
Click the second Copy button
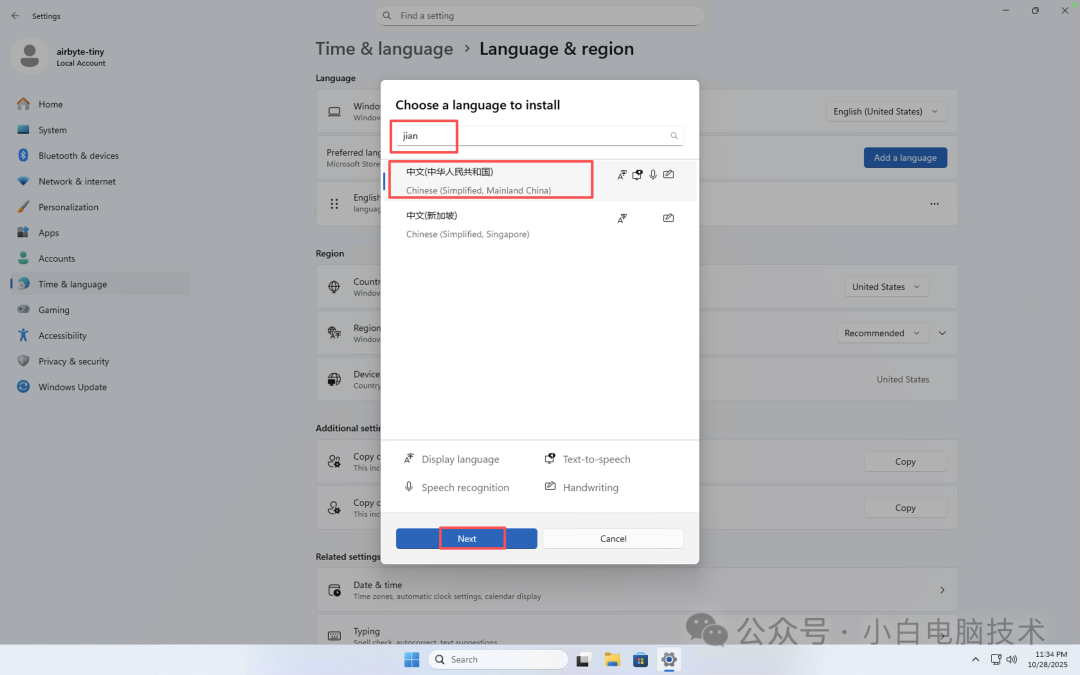[905, 508]
